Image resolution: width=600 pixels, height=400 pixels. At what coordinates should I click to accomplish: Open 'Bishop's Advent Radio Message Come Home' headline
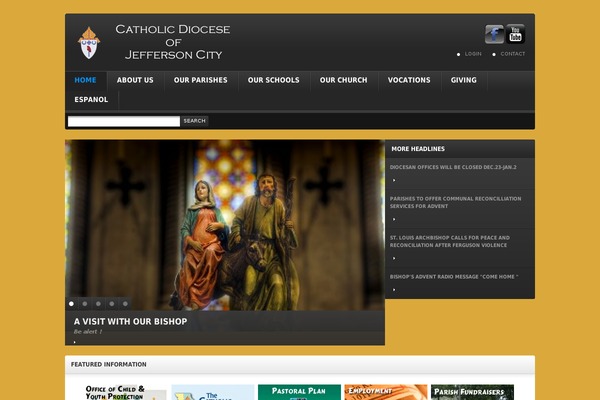[x=454, y=277]
